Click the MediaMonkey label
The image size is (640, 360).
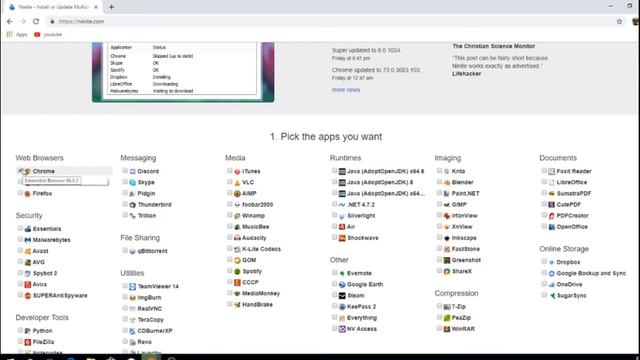click(261, 293)
